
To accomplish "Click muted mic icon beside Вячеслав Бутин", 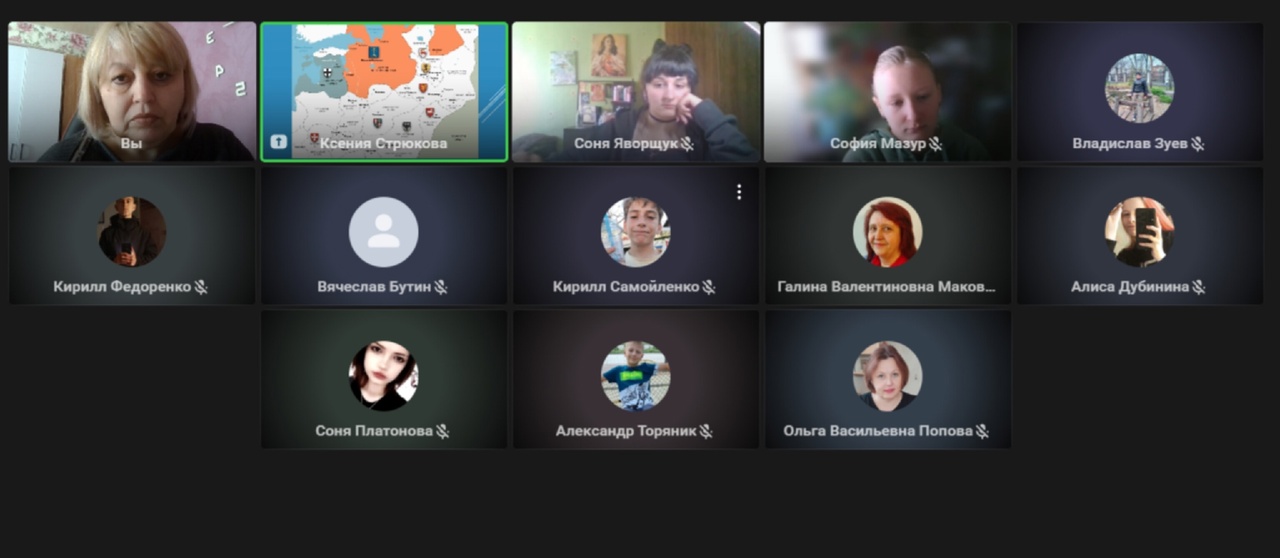I will tap(441, 287).
